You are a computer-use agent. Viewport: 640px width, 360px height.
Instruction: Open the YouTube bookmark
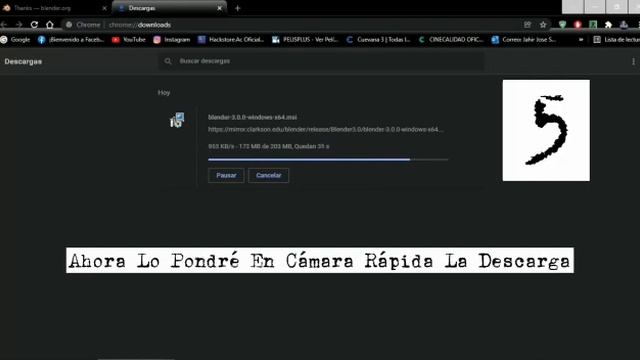(x=129, y=40)
